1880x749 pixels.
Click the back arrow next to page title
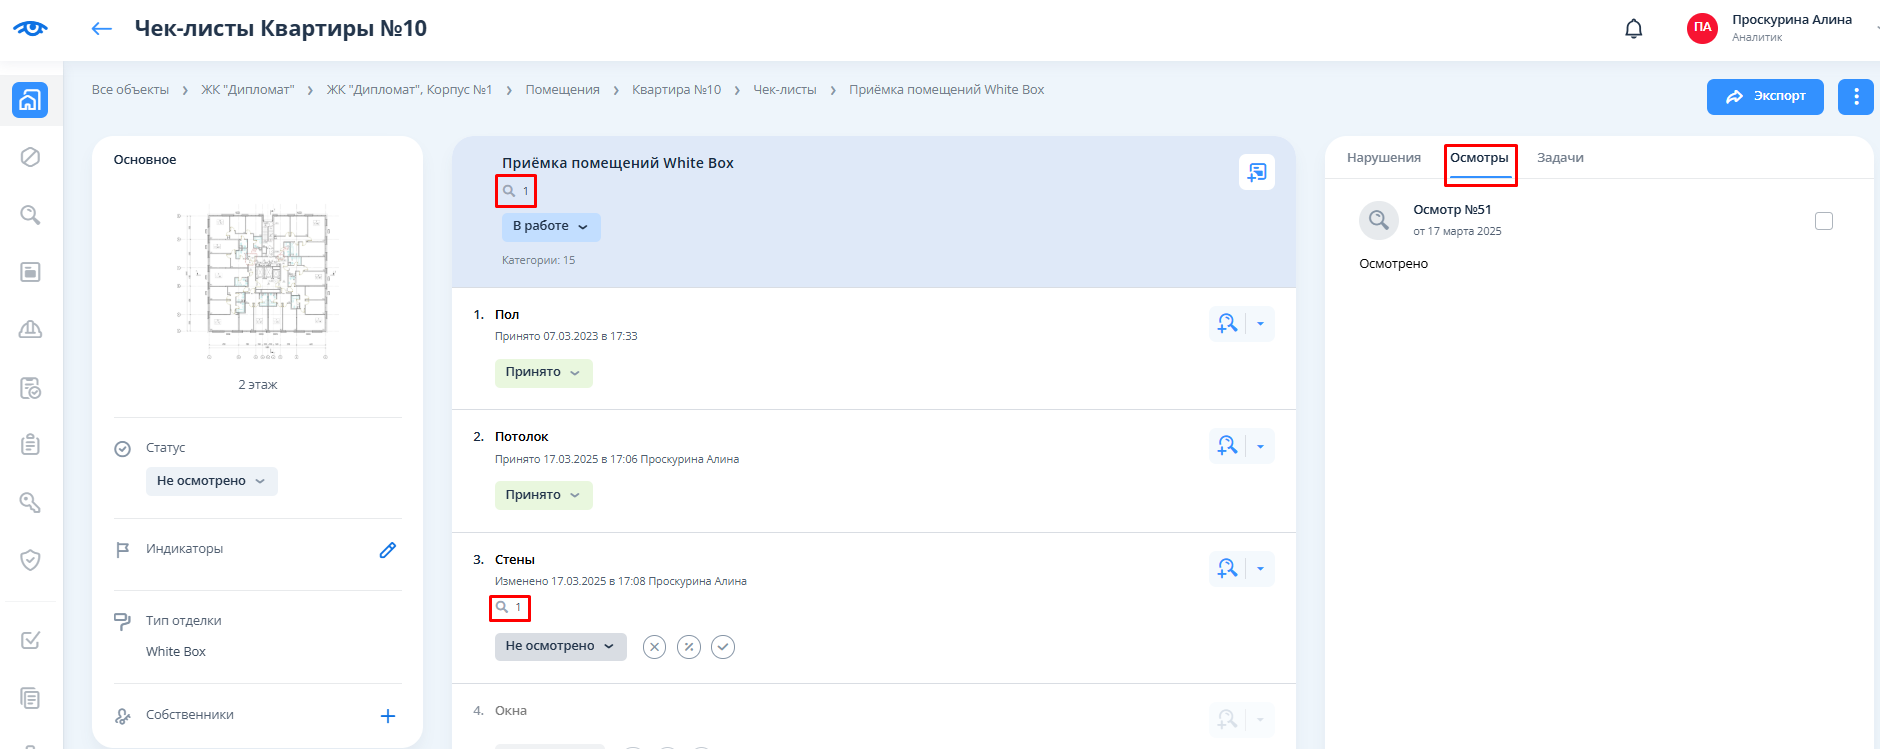[101, 29]
